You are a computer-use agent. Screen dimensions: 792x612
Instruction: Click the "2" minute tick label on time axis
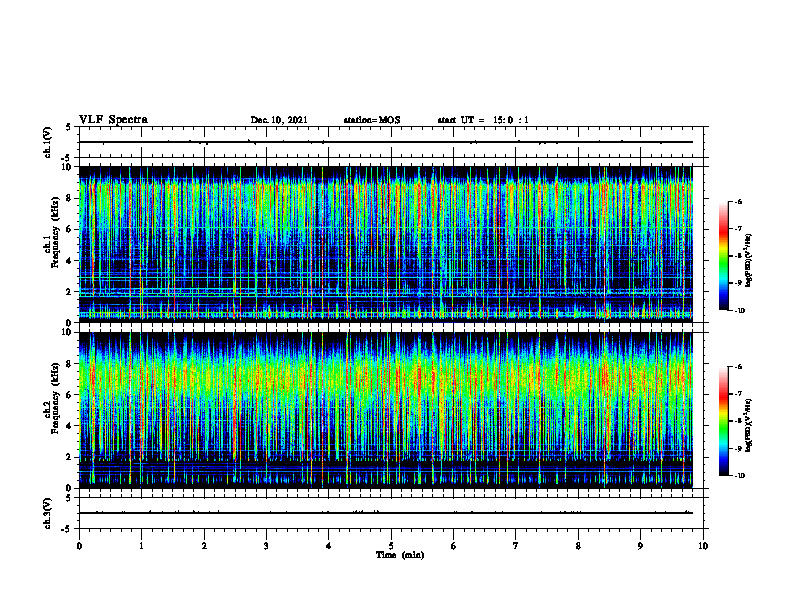(204, 546)
